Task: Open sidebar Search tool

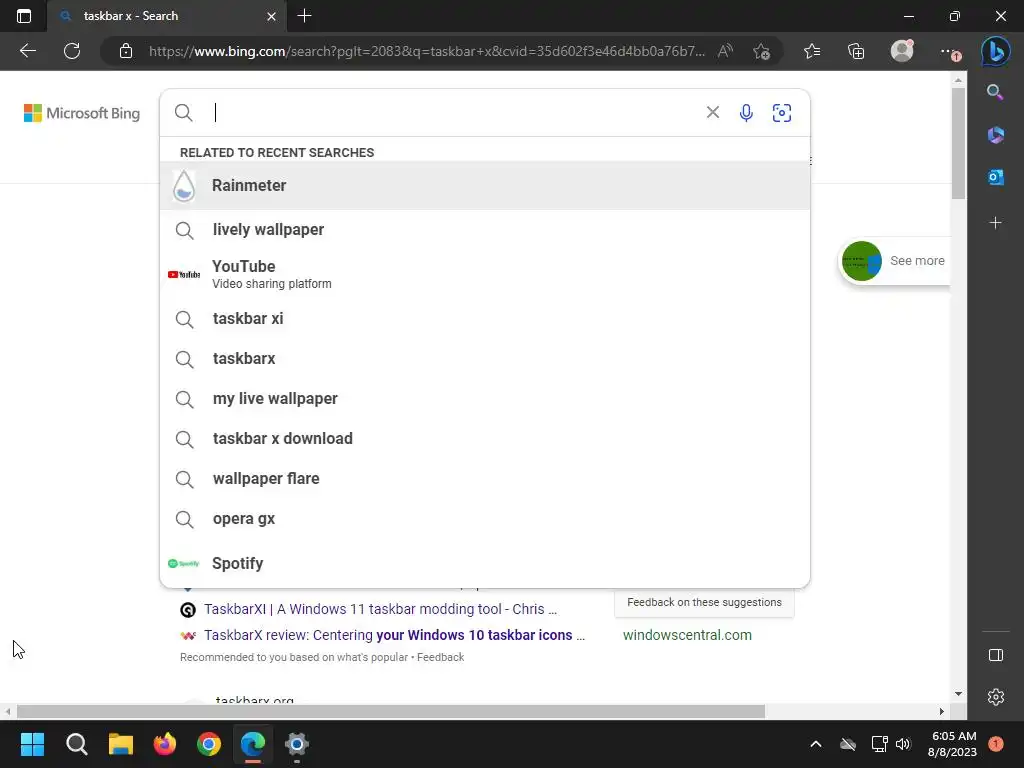Action: pos(995,92)
